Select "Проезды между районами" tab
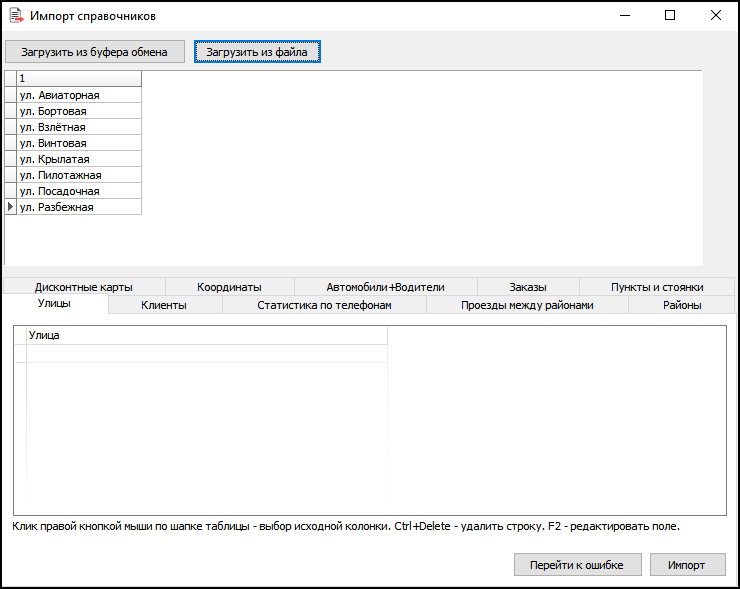This screenshot has height=589, width=740. [527, 305]
